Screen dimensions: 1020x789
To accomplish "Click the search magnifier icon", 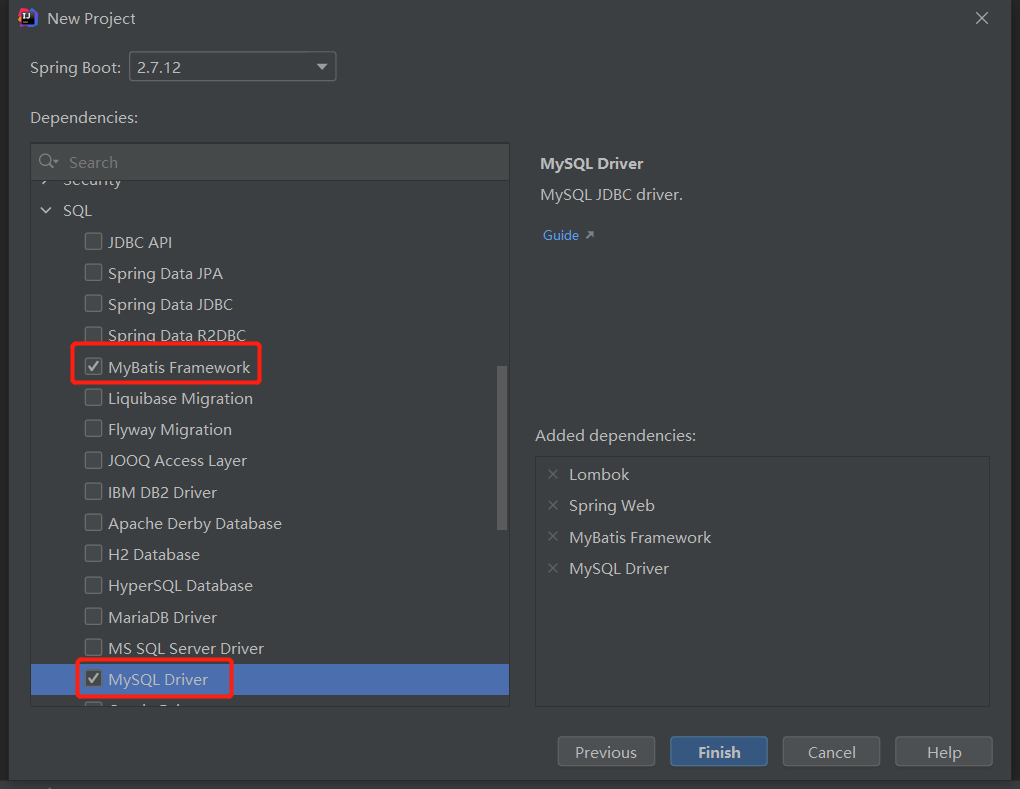I will pyautogui.click(x=47, y=162).
